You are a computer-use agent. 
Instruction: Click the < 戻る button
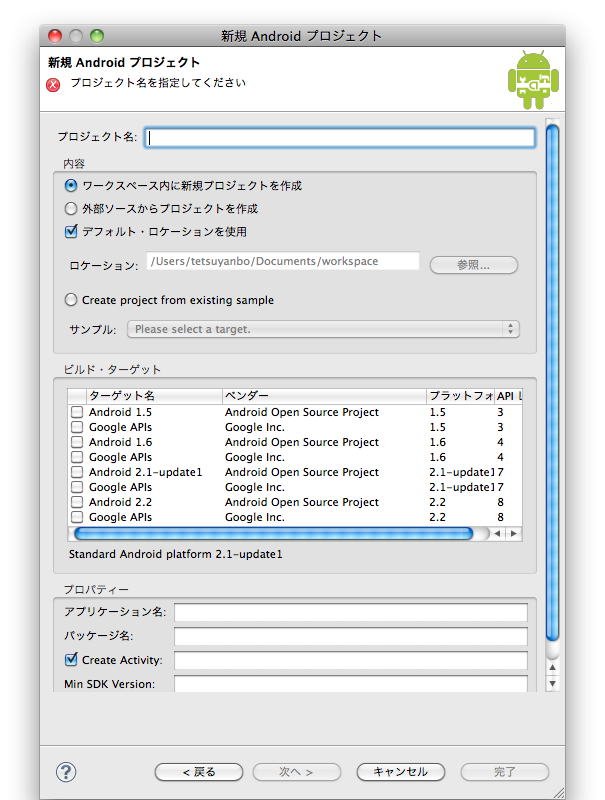click(199, 772)
